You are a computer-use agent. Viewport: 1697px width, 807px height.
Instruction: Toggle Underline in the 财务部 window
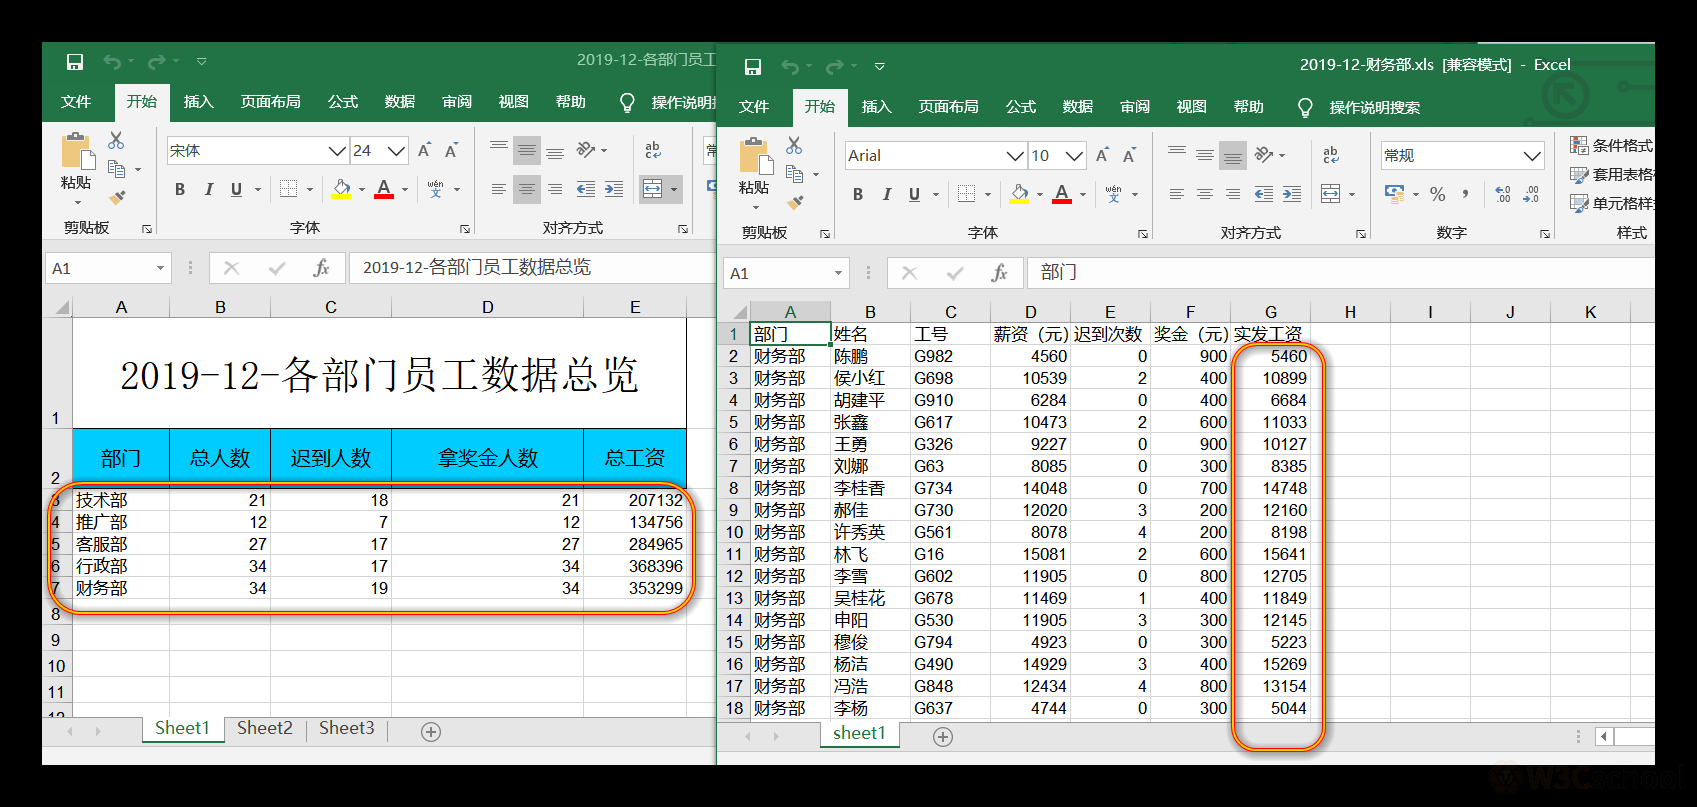tap(914, 194)
